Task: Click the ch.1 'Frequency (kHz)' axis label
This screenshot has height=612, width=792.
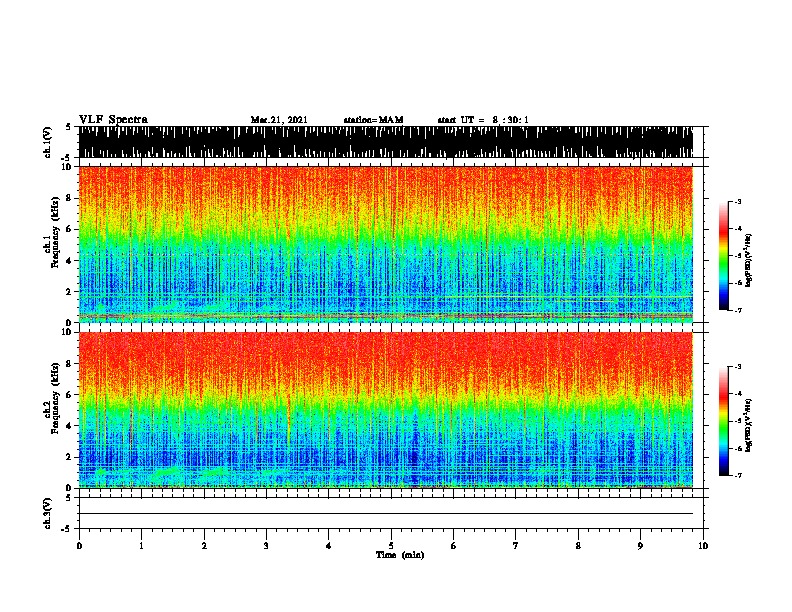Action: 56,233
